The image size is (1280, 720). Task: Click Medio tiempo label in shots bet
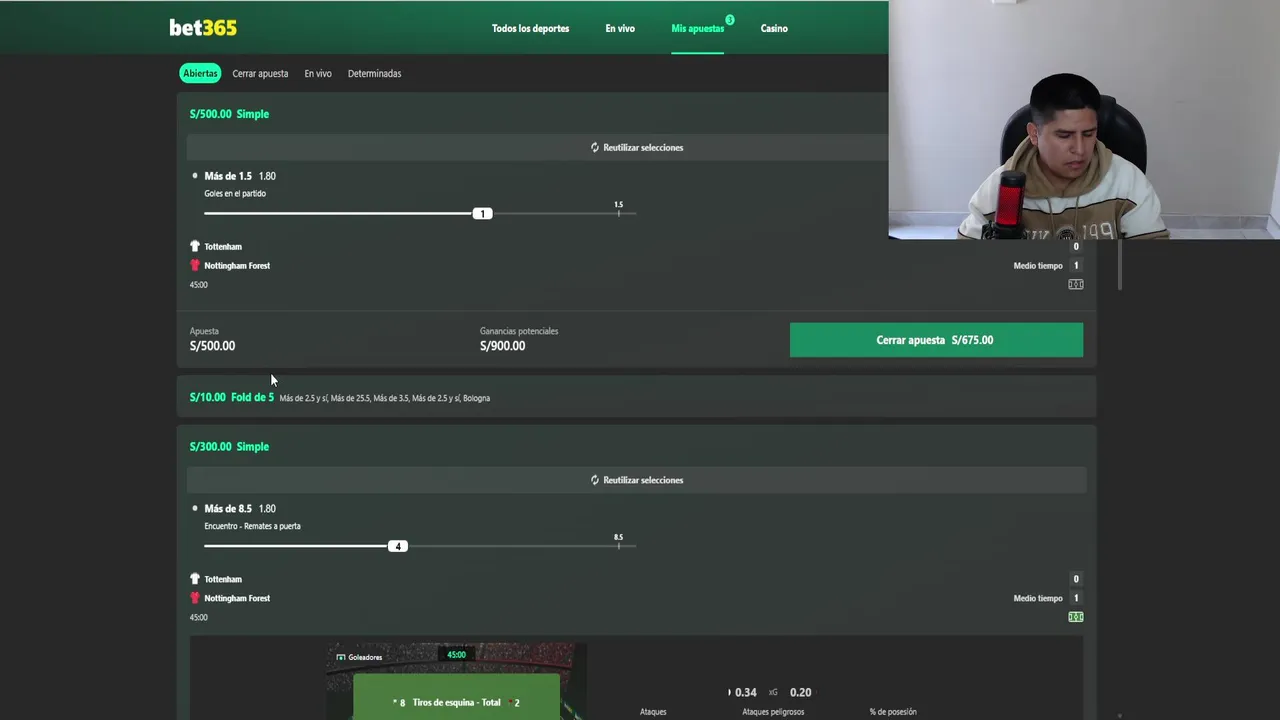click(1038, 598)
